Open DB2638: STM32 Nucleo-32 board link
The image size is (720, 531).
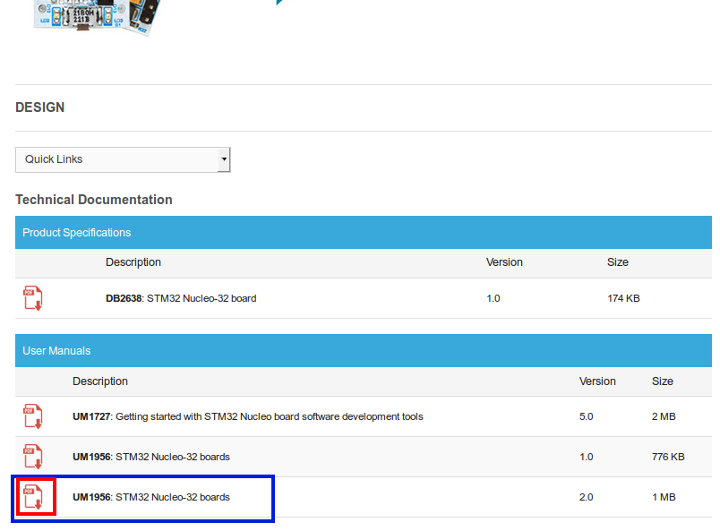[180, 298]
